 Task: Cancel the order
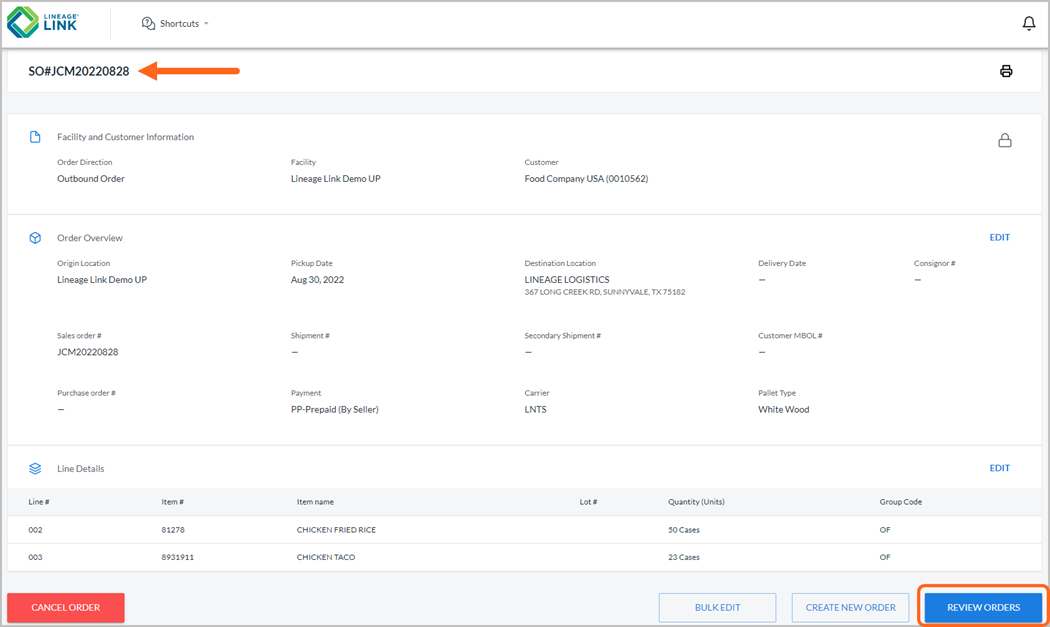tap(65, 607)
